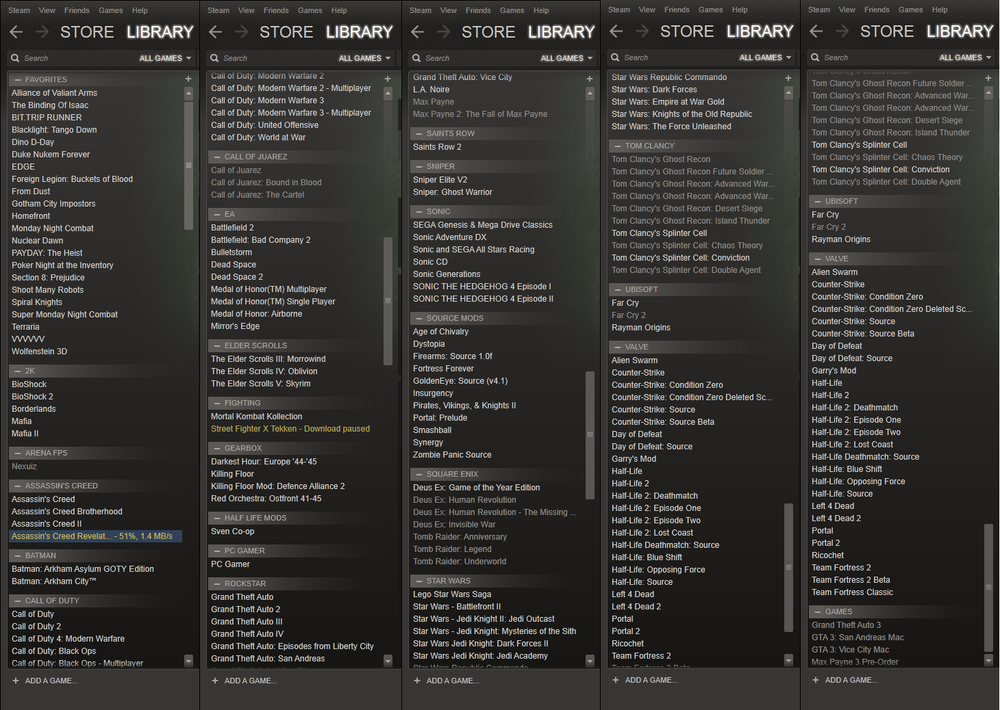Screen dimensions: 1000x710
Task: Select Street Fighter X Tekken - Download paused
Action: click(x=290, y=429)
